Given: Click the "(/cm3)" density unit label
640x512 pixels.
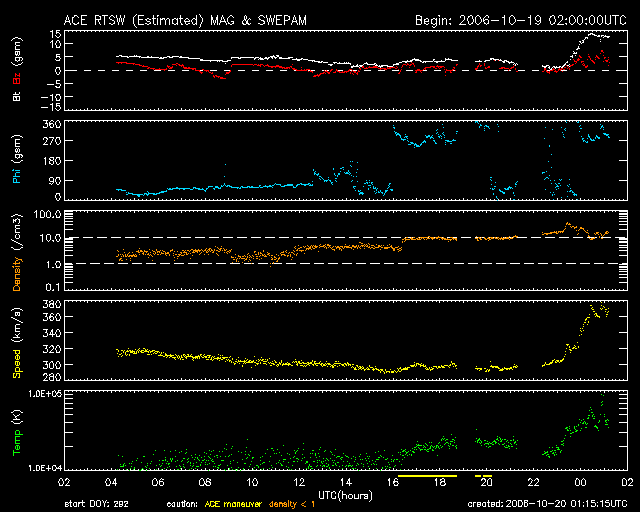Looking at the screenshot, I should (17, 232).
